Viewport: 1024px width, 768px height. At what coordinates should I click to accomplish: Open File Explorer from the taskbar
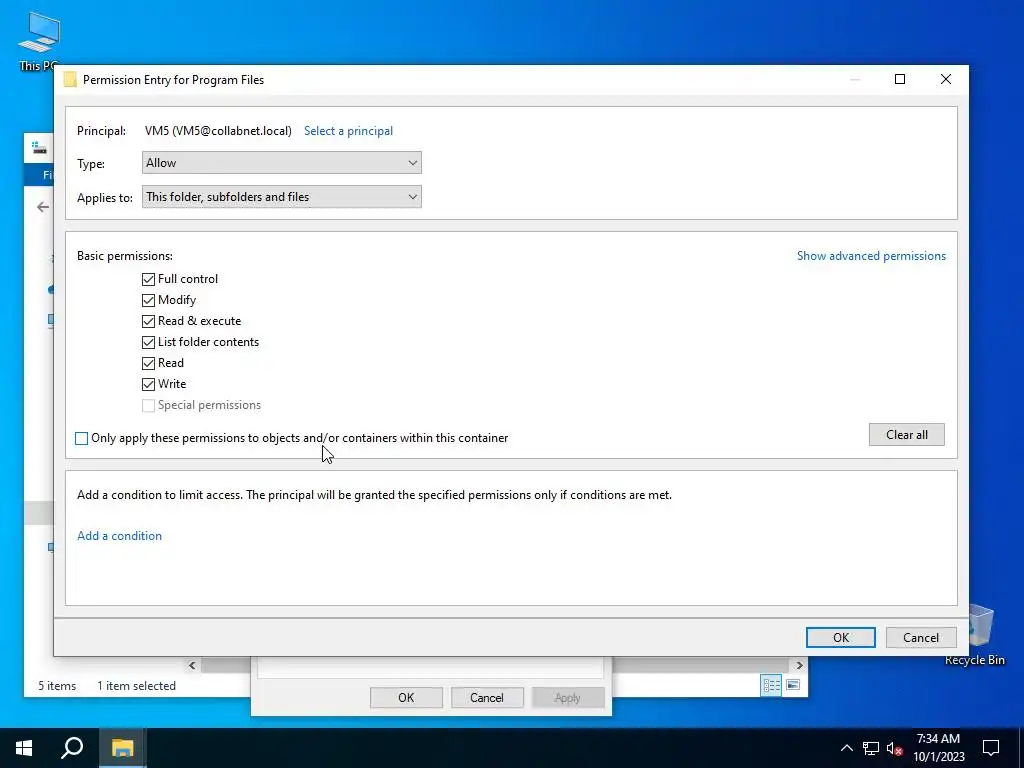(122, 748)
